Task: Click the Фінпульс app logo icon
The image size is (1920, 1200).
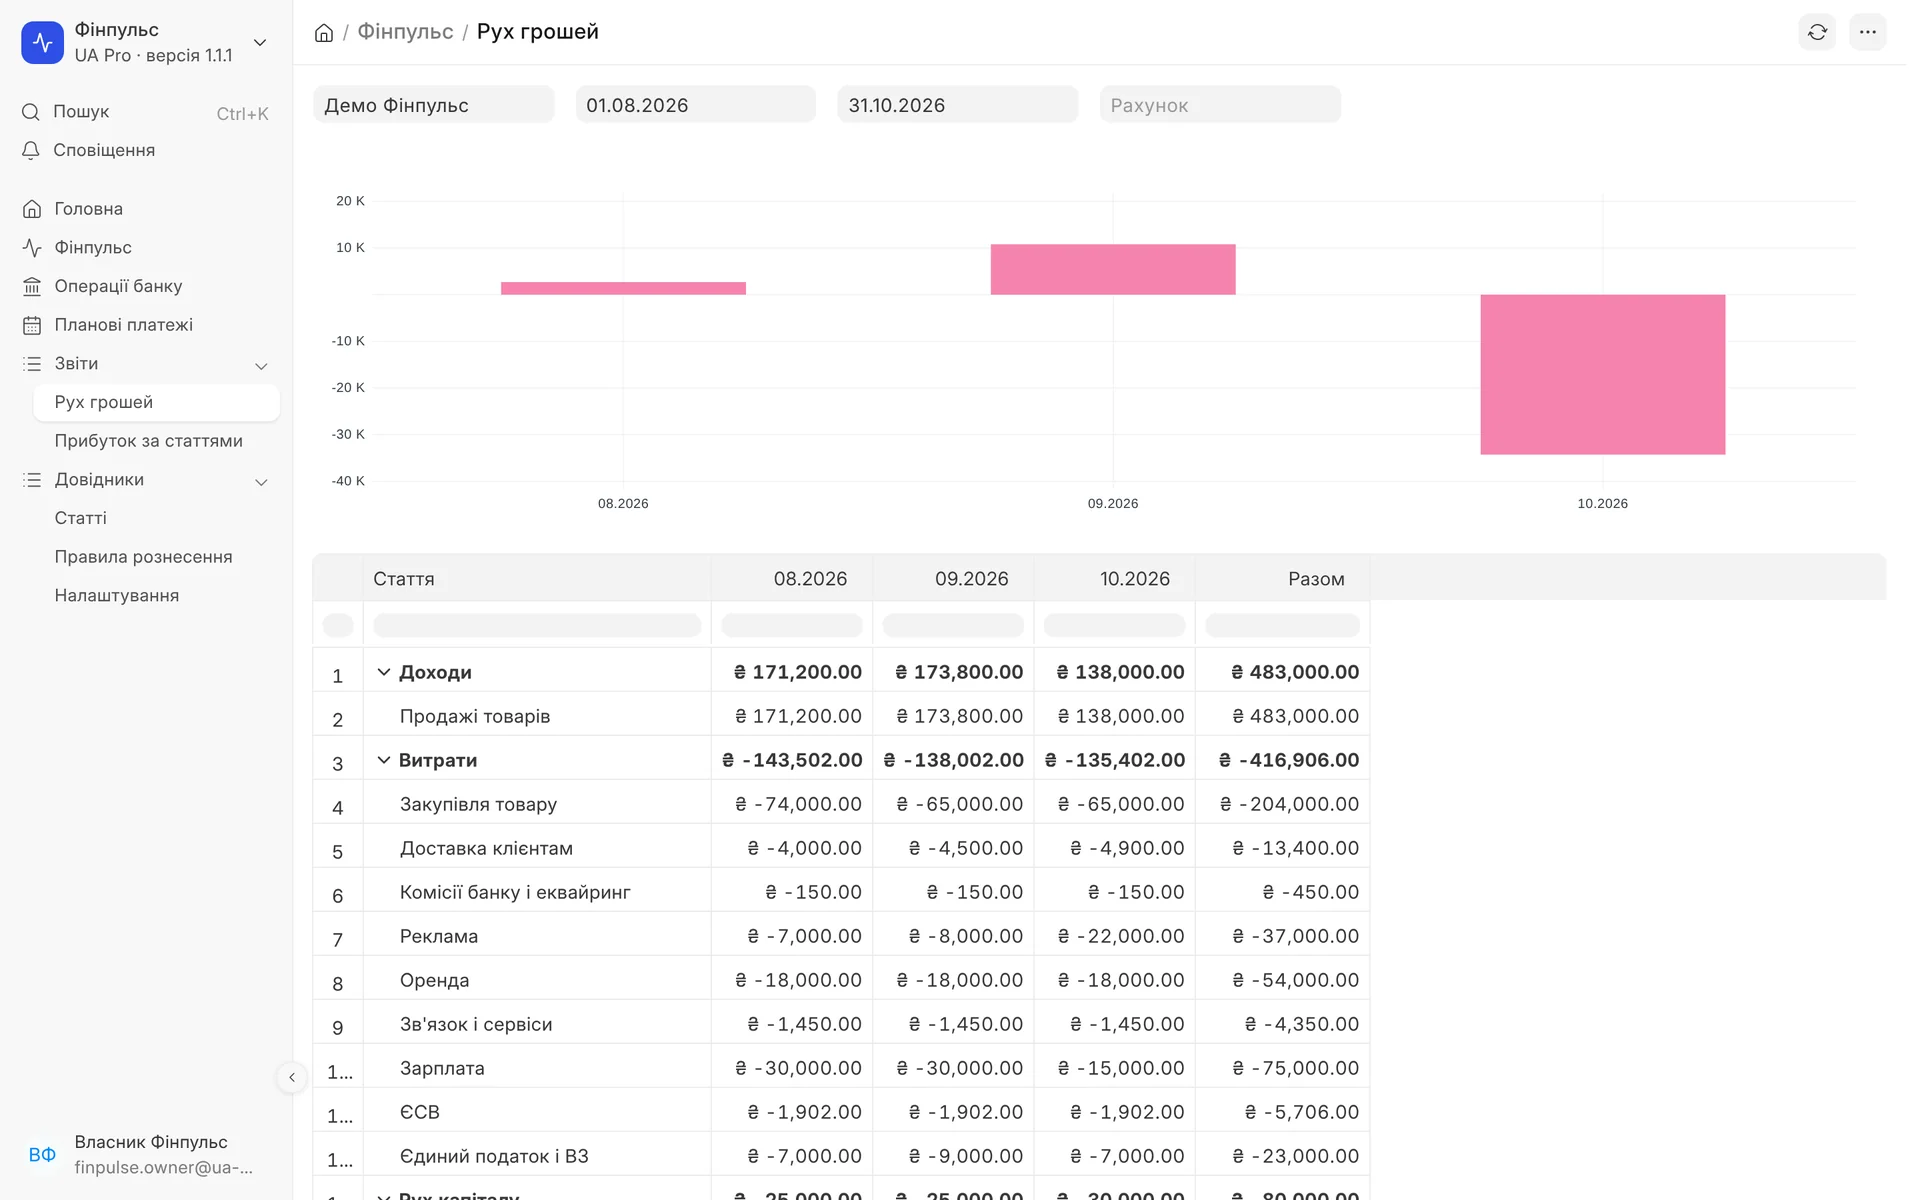Action: point(42,42)
